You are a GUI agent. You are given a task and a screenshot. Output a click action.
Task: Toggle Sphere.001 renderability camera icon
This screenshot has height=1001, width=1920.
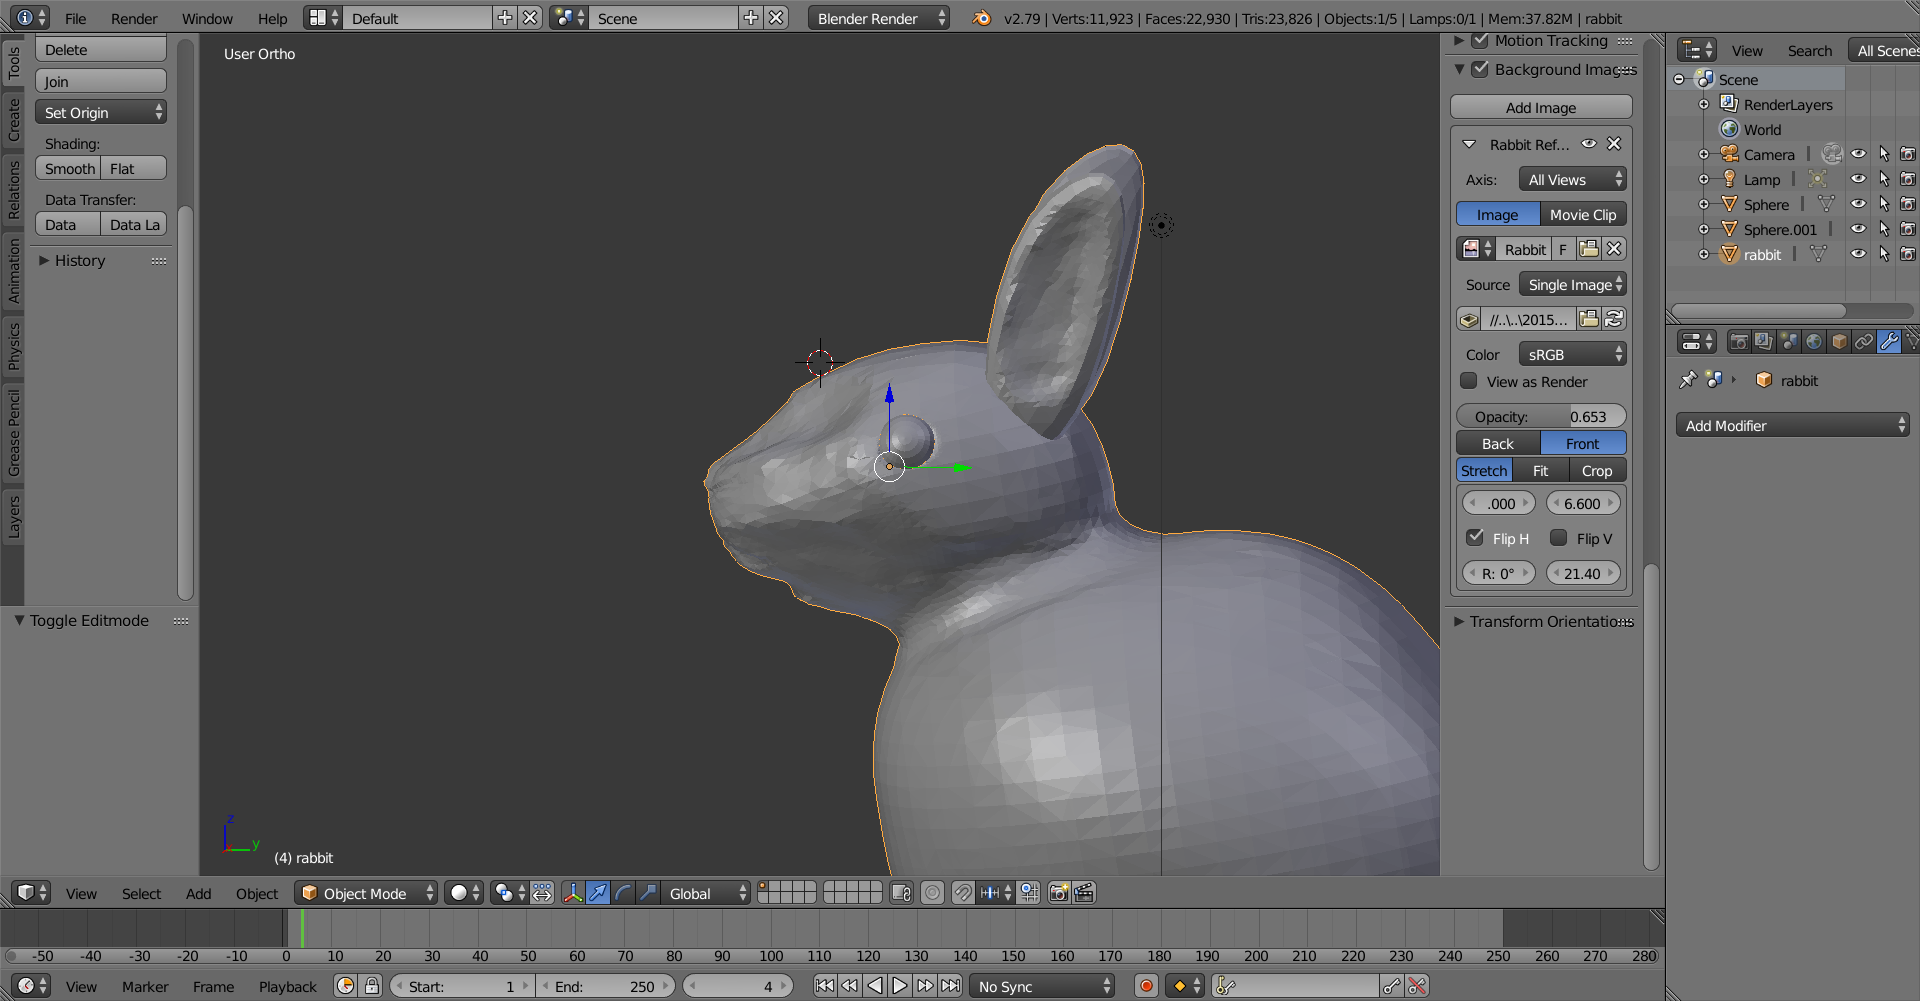coord(1908,229)
